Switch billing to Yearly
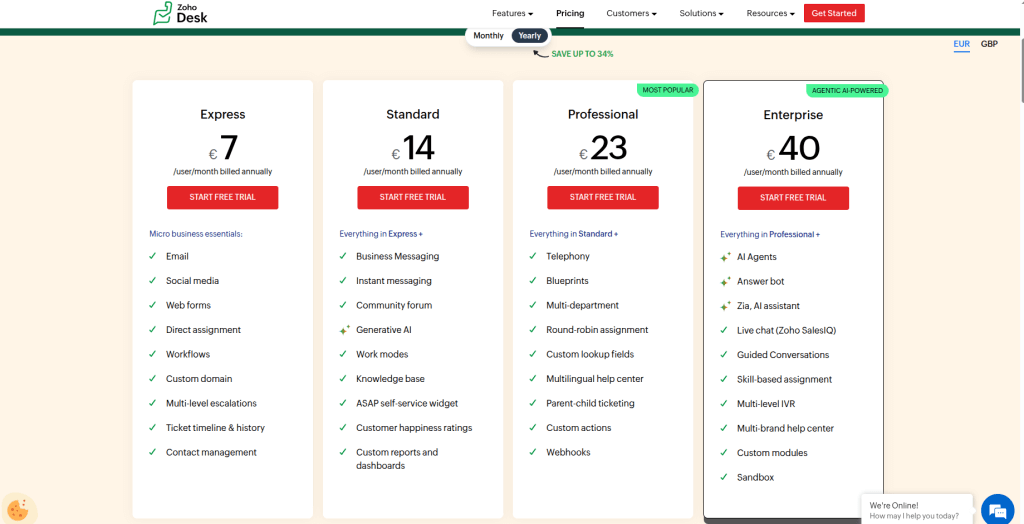Screen dimensions: 1024x524 tap(530, 36)
